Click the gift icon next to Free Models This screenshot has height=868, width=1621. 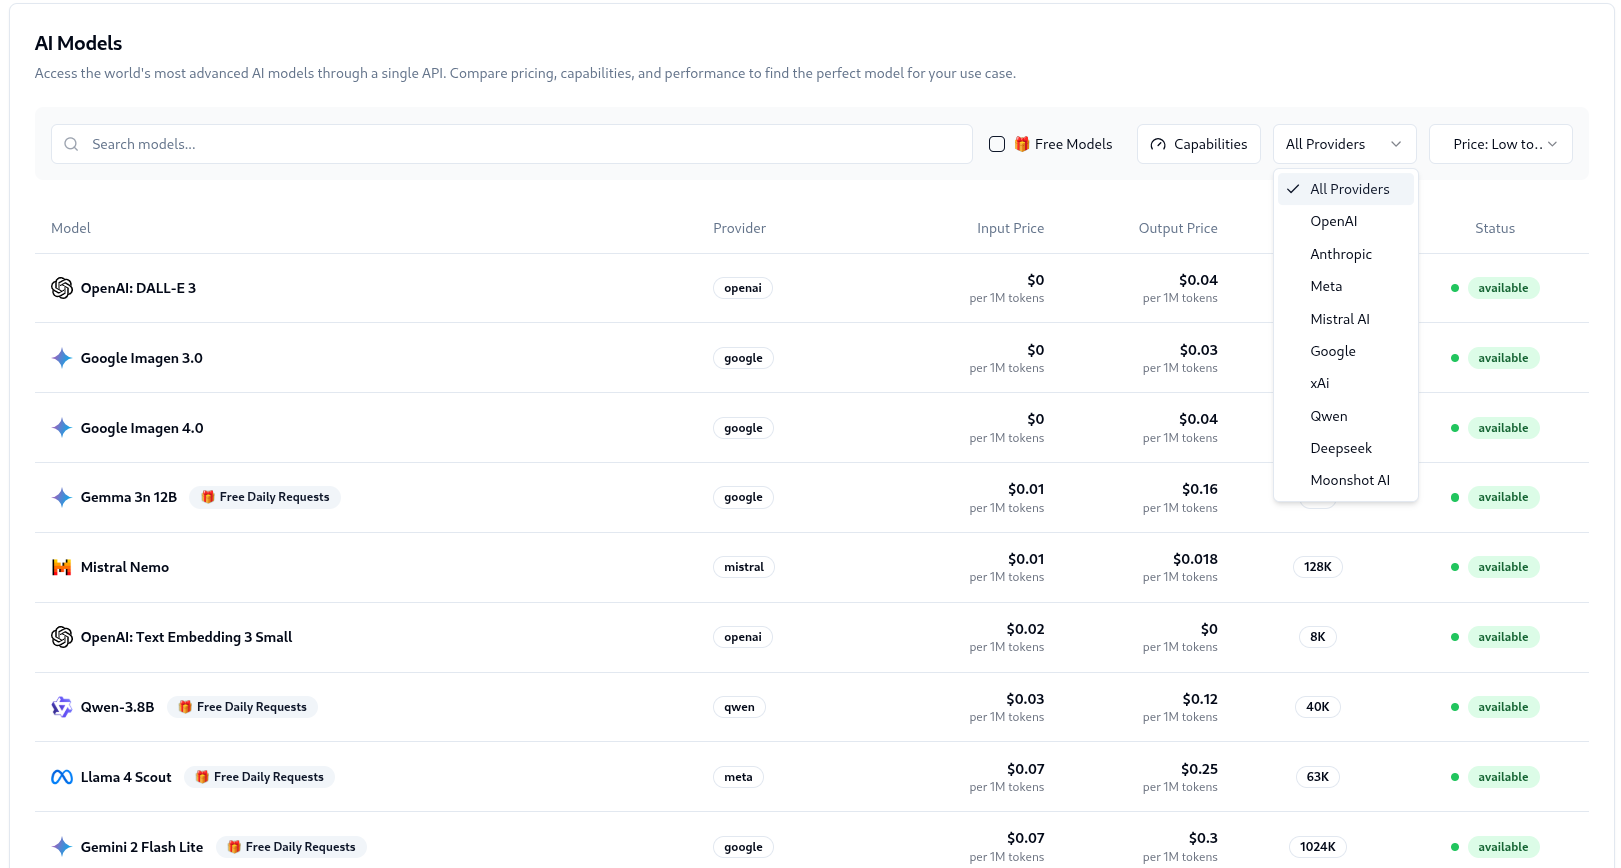coord(1022,144)
